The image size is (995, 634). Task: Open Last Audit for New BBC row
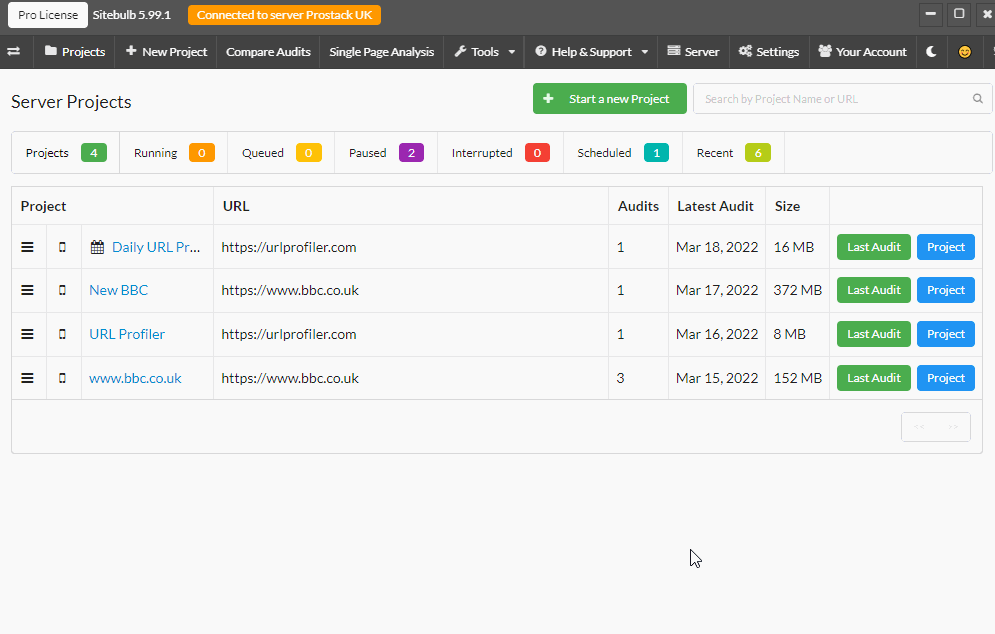874,290
